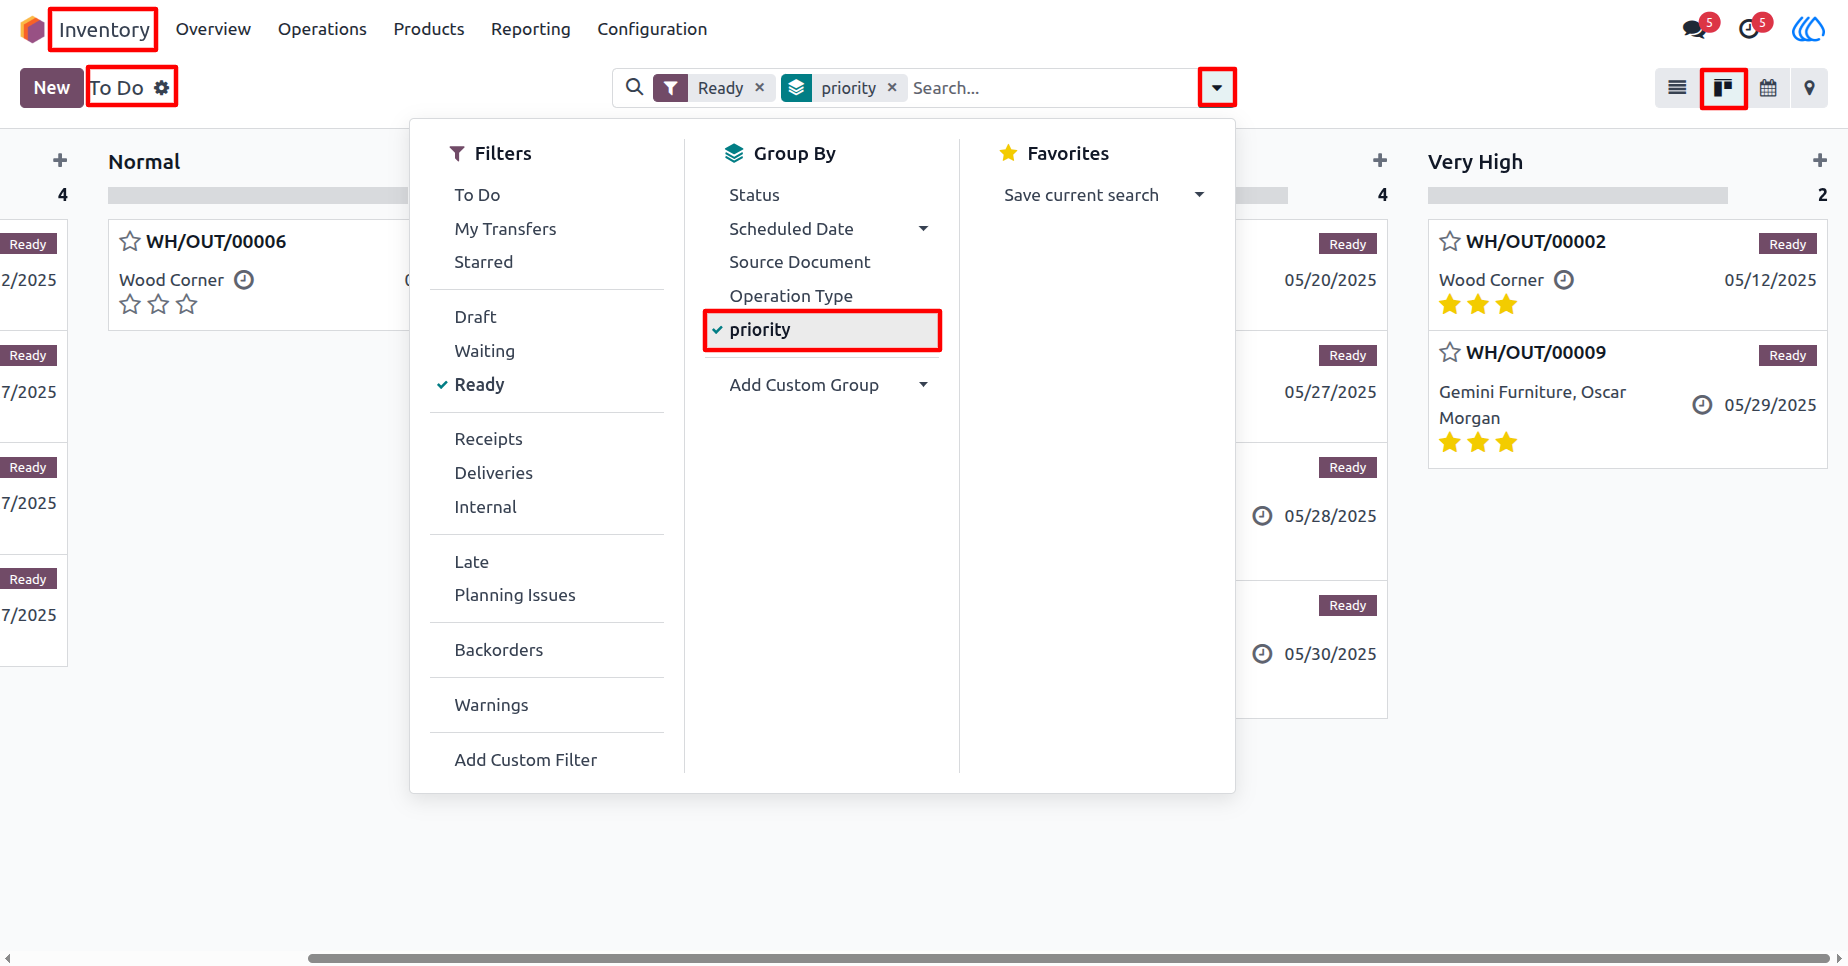Open the Operations menu
The height and width of the screenshot is (966, 1848).
322,29
